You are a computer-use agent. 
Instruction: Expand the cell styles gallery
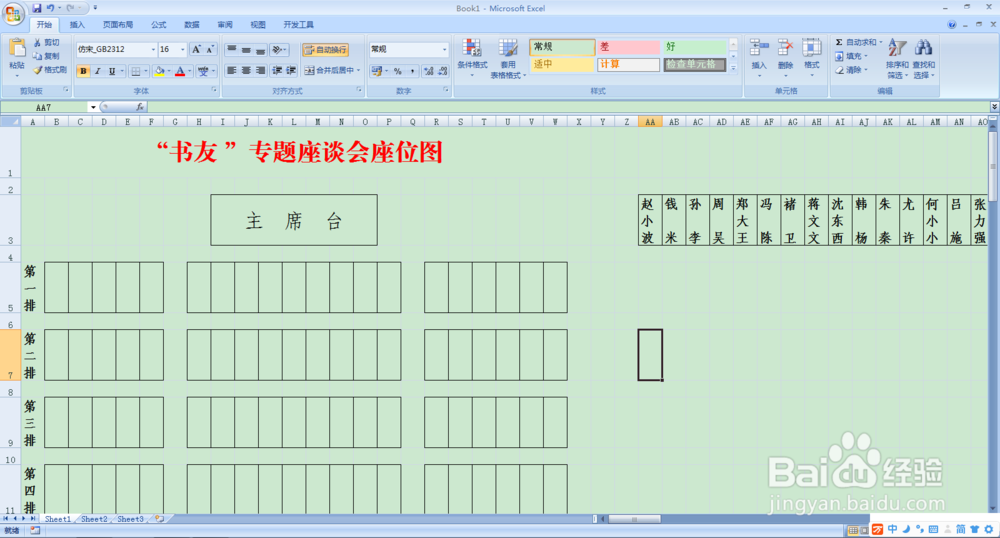(x=733, y=68)
